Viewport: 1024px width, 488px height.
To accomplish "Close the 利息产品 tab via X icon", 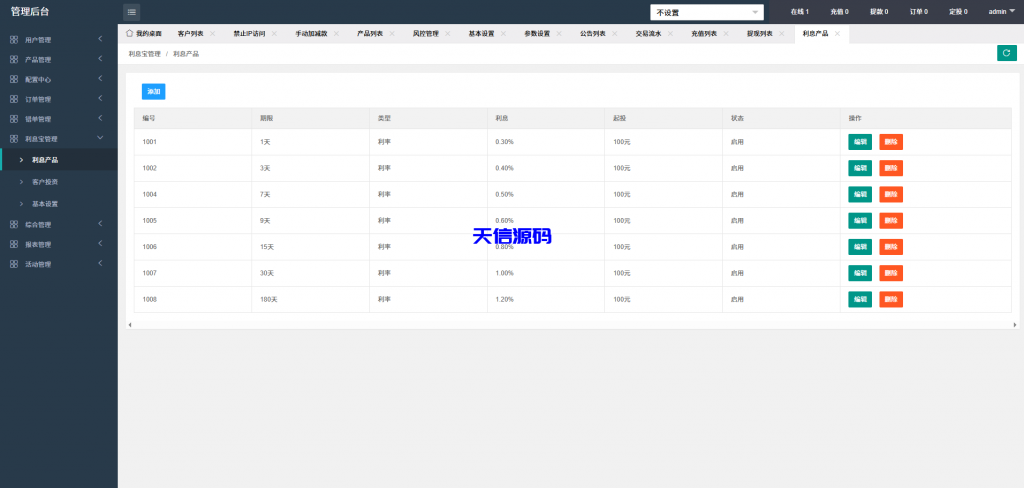I will click(x=837, y=34).
